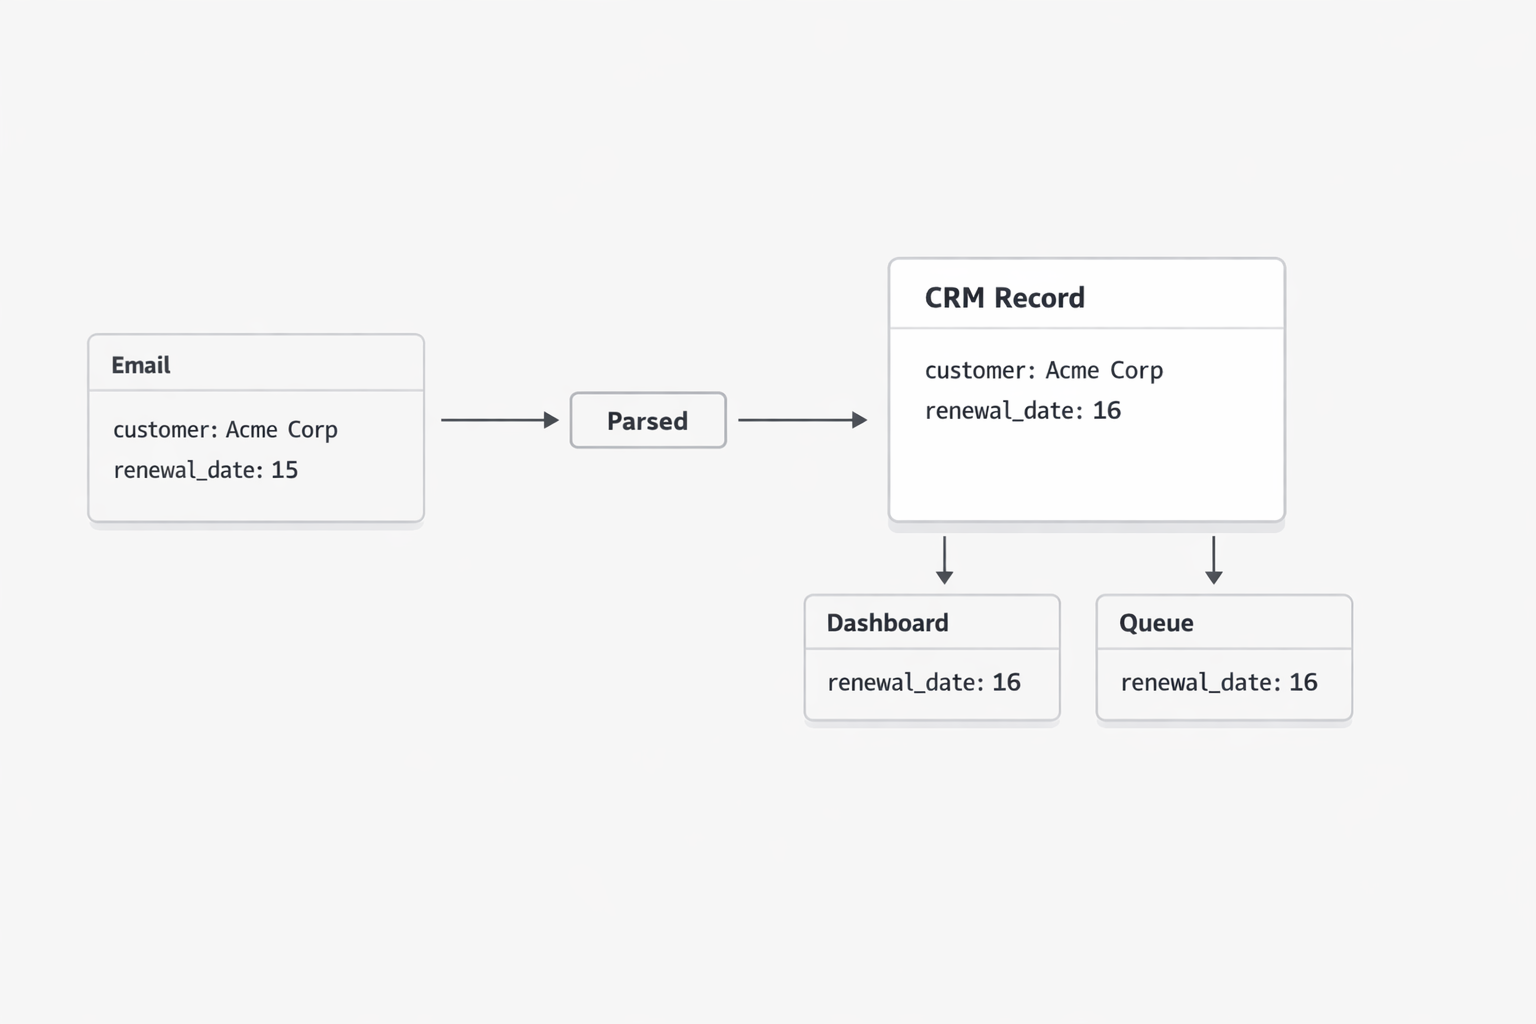Select the CRM Record renewal_date: 16 line
Image resolution: width=1536 pixels, height=1024 pixels.
point(1022,411)
